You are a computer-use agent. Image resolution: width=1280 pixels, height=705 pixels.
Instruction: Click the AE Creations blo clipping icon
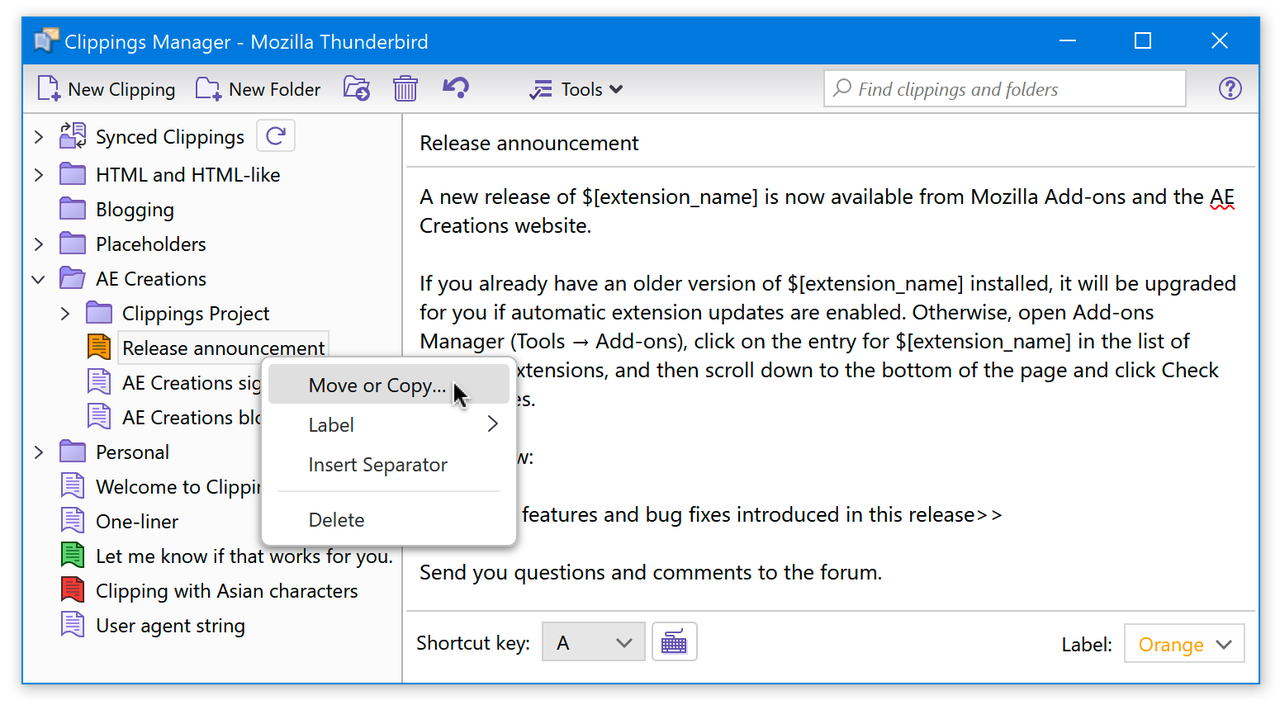[99, 416]
